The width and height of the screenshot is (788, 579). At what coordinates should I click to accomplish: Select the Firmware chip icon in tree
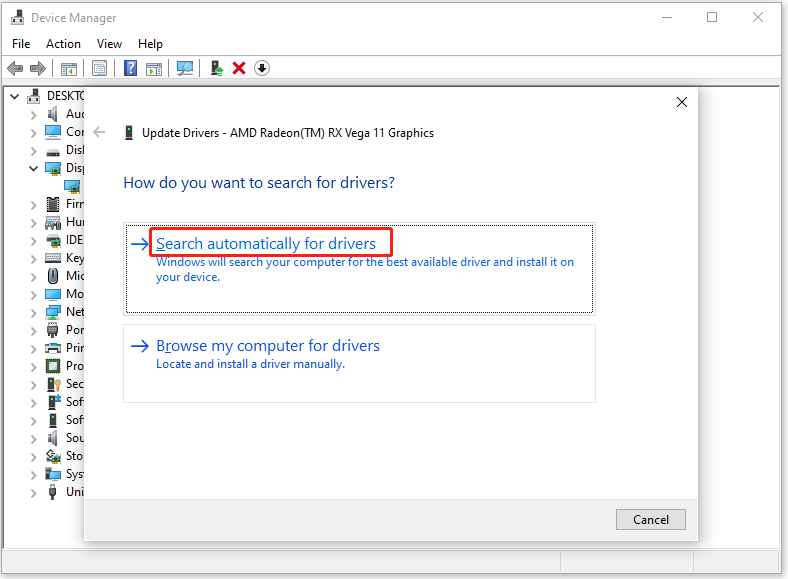(53, 204)
